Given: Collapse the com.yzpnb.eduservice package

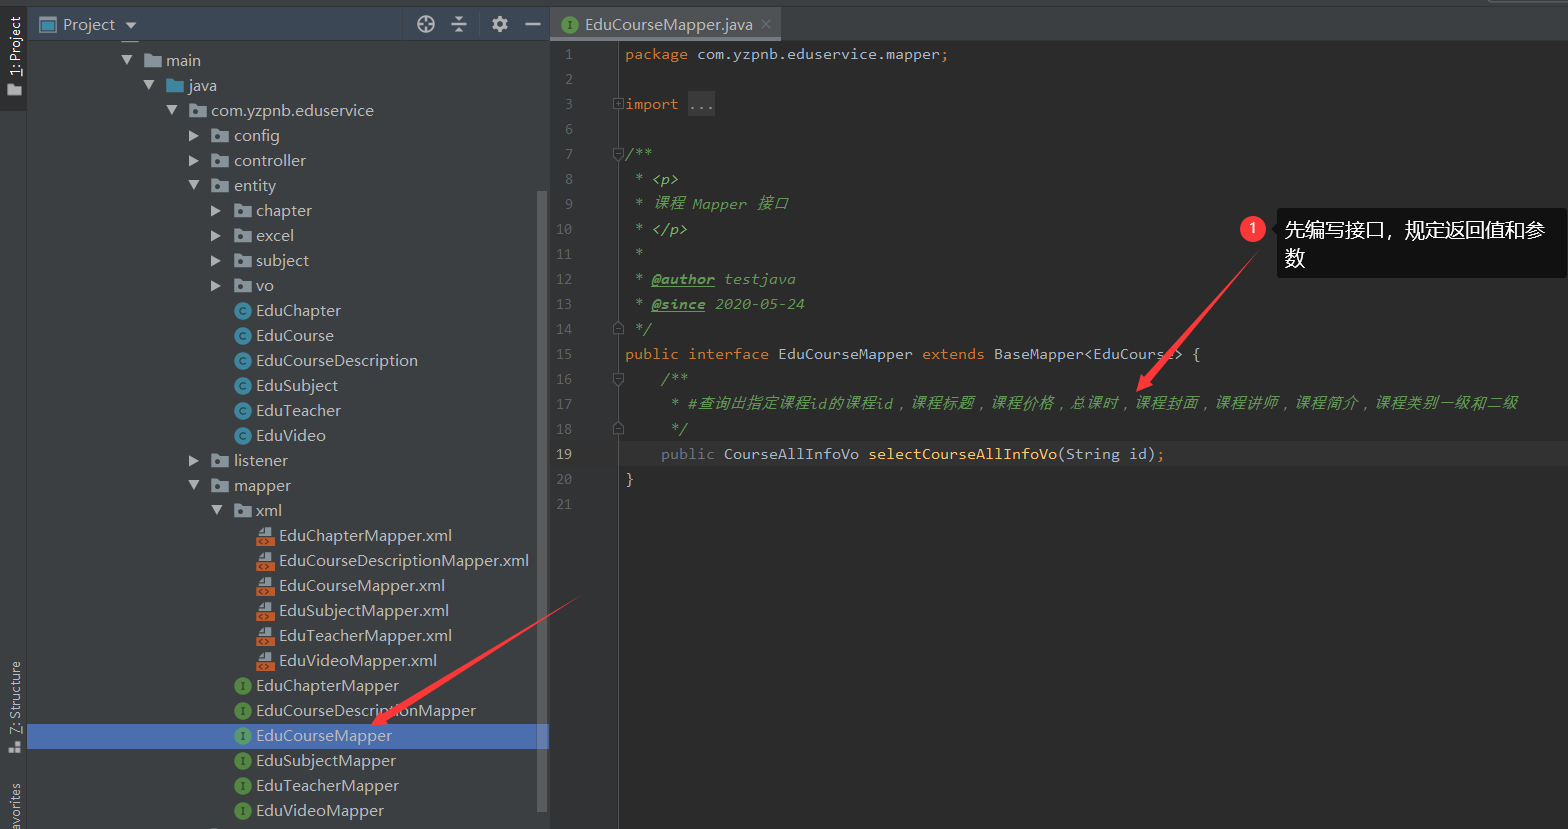Looking at the screenshot, I should 172,110.
